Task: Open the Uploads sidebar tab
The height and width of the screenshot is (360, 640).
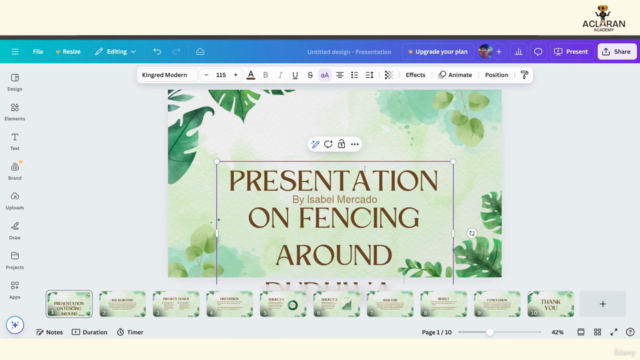Action: point(15,201)
